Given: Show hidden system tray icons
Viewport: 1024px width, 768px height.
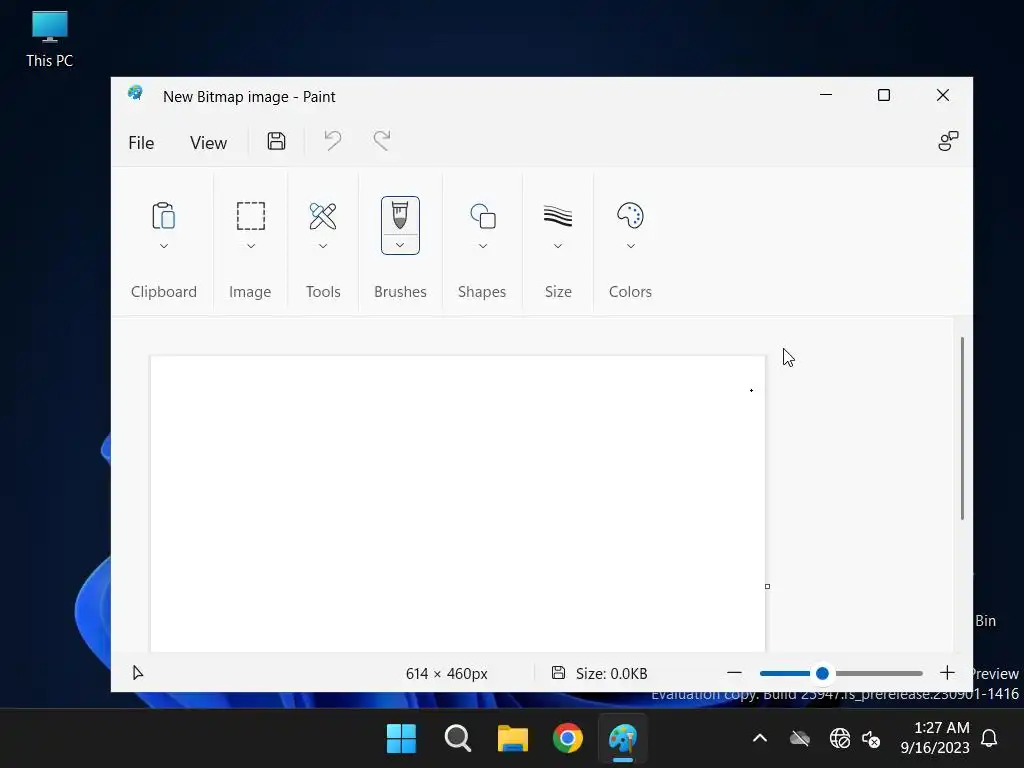Looking at the screenshot, I should tap(760, 739).
